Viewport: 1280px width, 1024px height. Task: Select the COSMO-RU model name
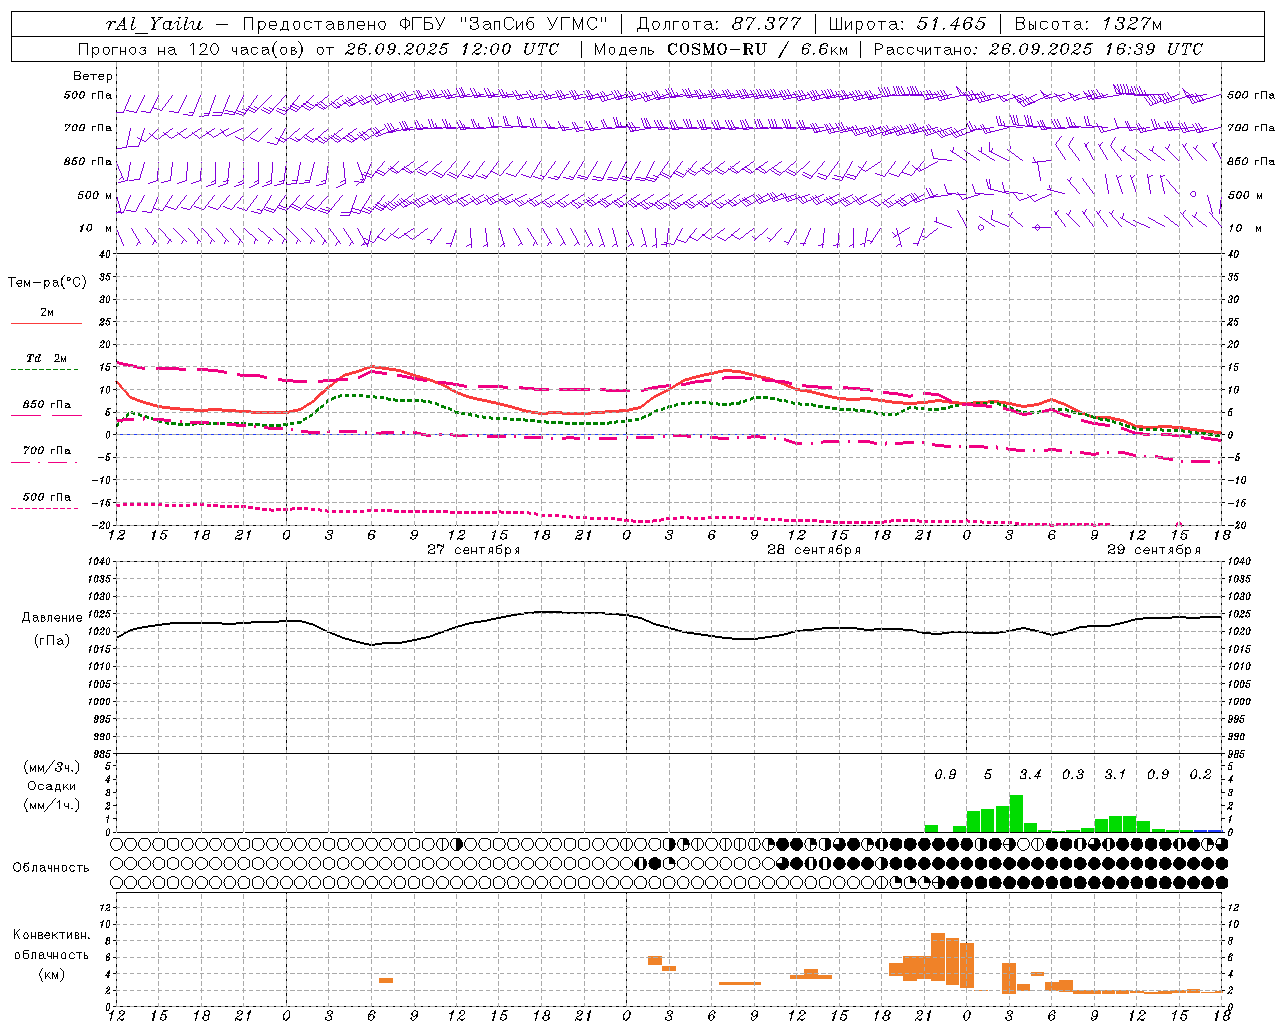coord(717,49)
